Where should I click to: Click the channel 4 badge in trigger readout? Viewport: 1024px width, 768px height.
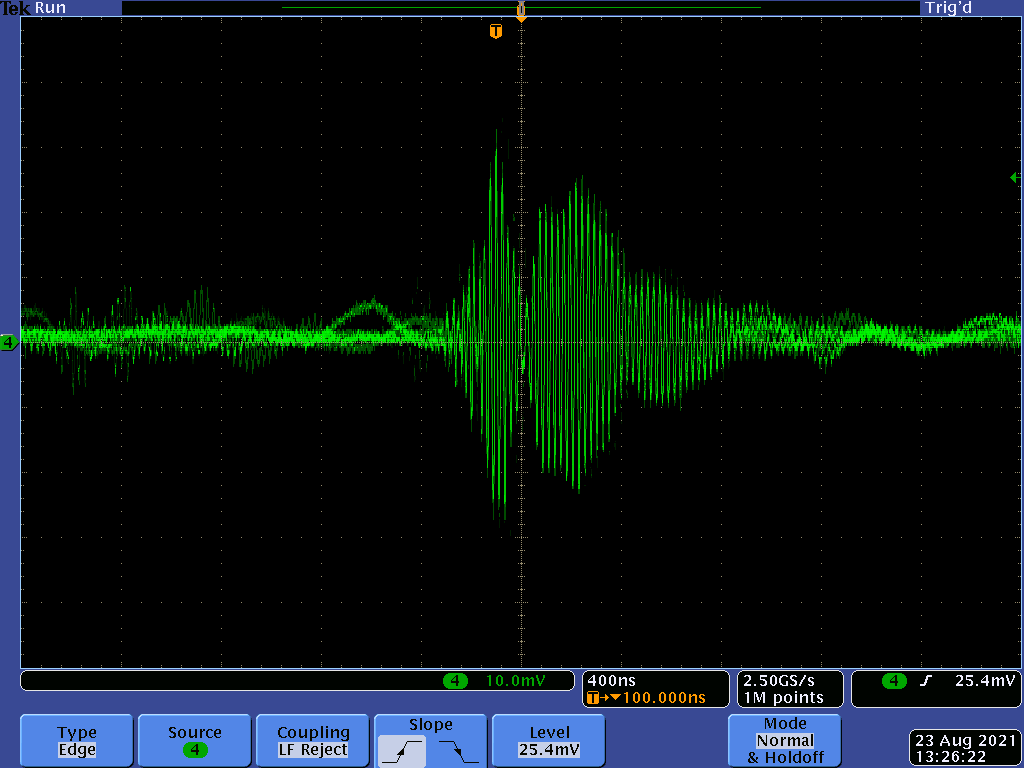[893, 681]
